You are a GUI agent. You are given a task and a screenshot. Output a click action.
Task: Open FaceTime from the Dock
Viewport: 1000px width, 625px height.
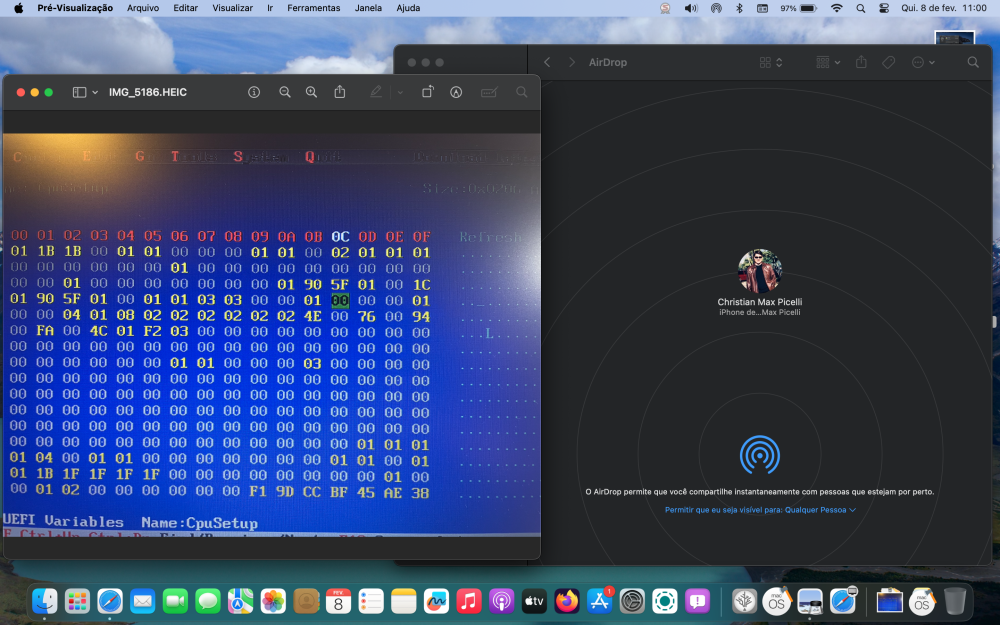[175, 601]
